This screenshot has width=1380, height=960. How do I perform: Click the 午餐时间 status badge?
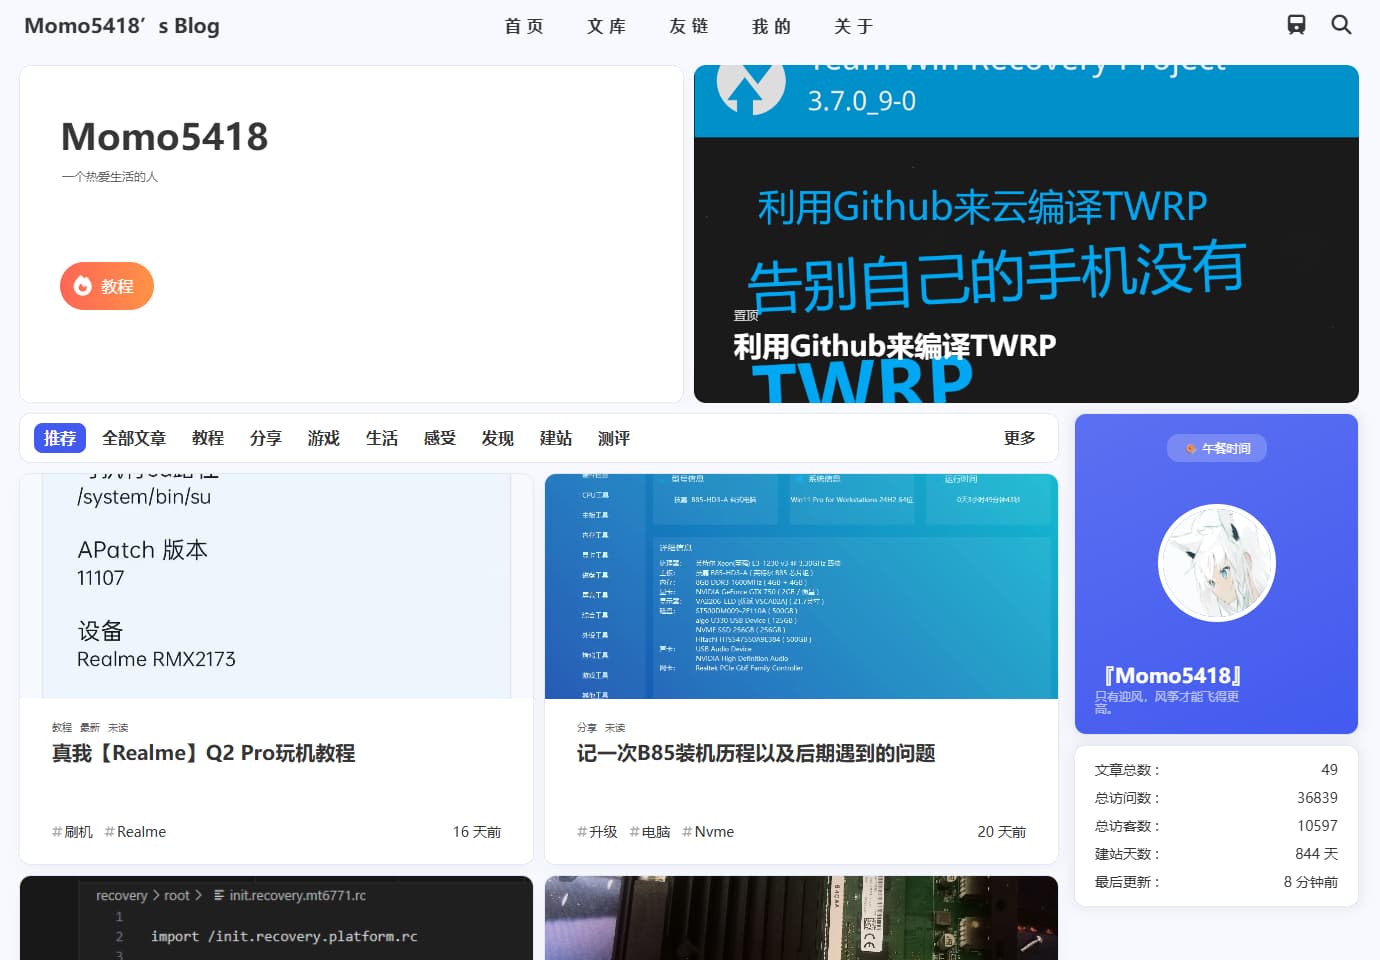1217,448
